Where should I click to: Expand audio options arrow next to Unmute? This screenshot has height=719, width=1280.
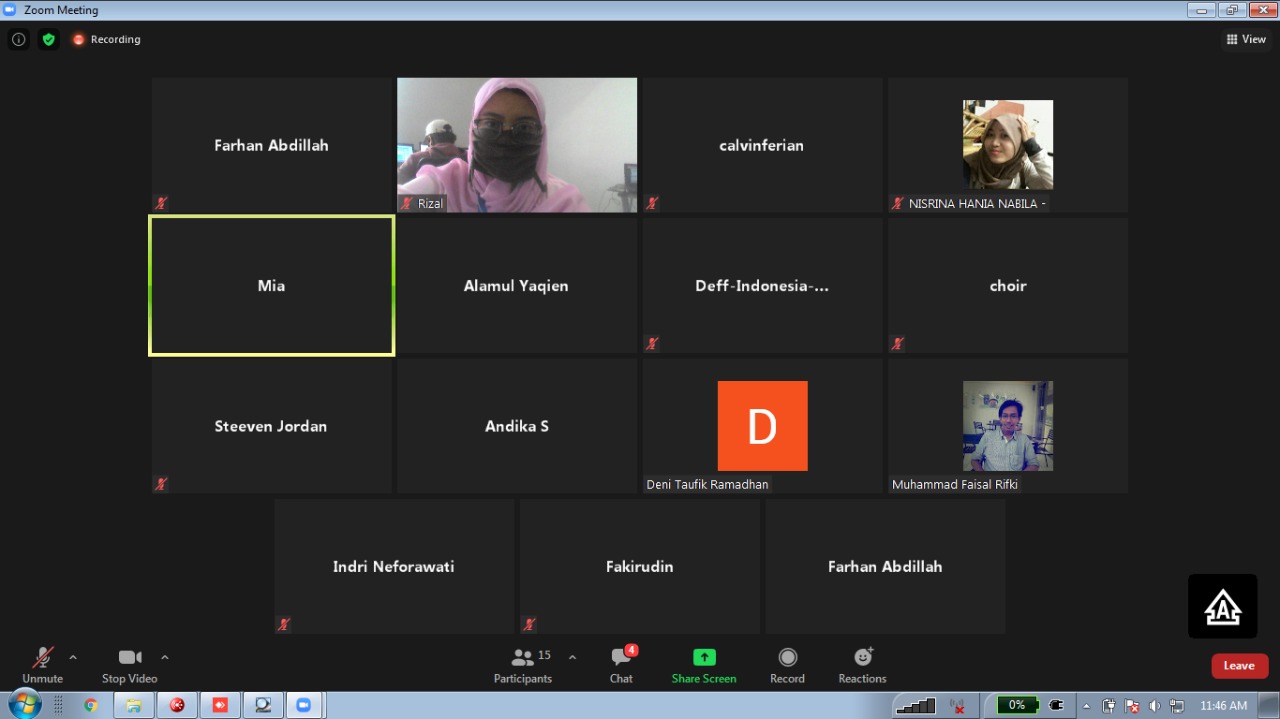tap(73, 657)
